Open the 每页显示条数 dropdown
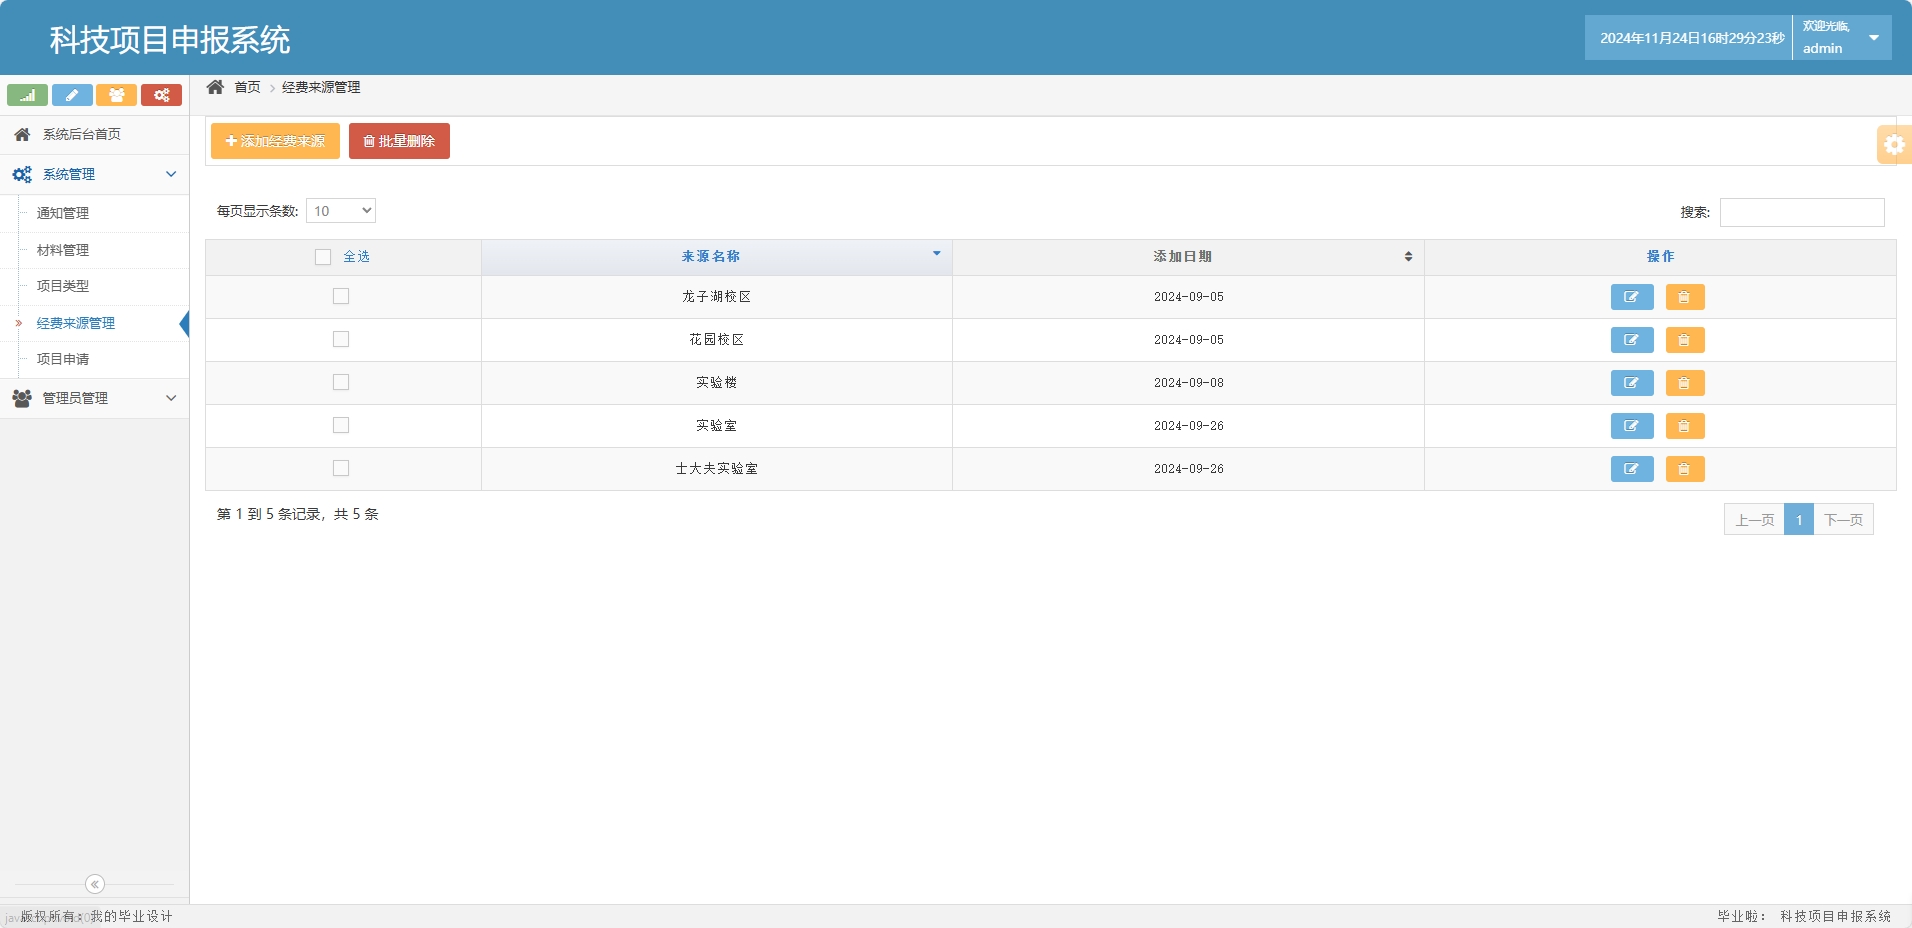The height and width of the screenshot is (928, 1912). tap(341, 211)
